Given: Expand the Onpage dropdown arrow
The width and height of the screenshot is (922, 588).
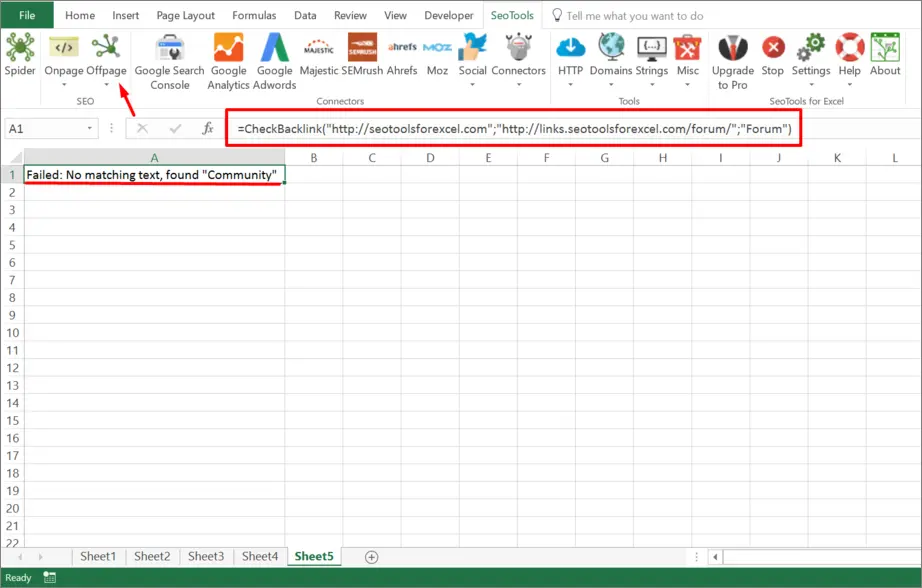Looking at the screenshot, I should (64, 85).
